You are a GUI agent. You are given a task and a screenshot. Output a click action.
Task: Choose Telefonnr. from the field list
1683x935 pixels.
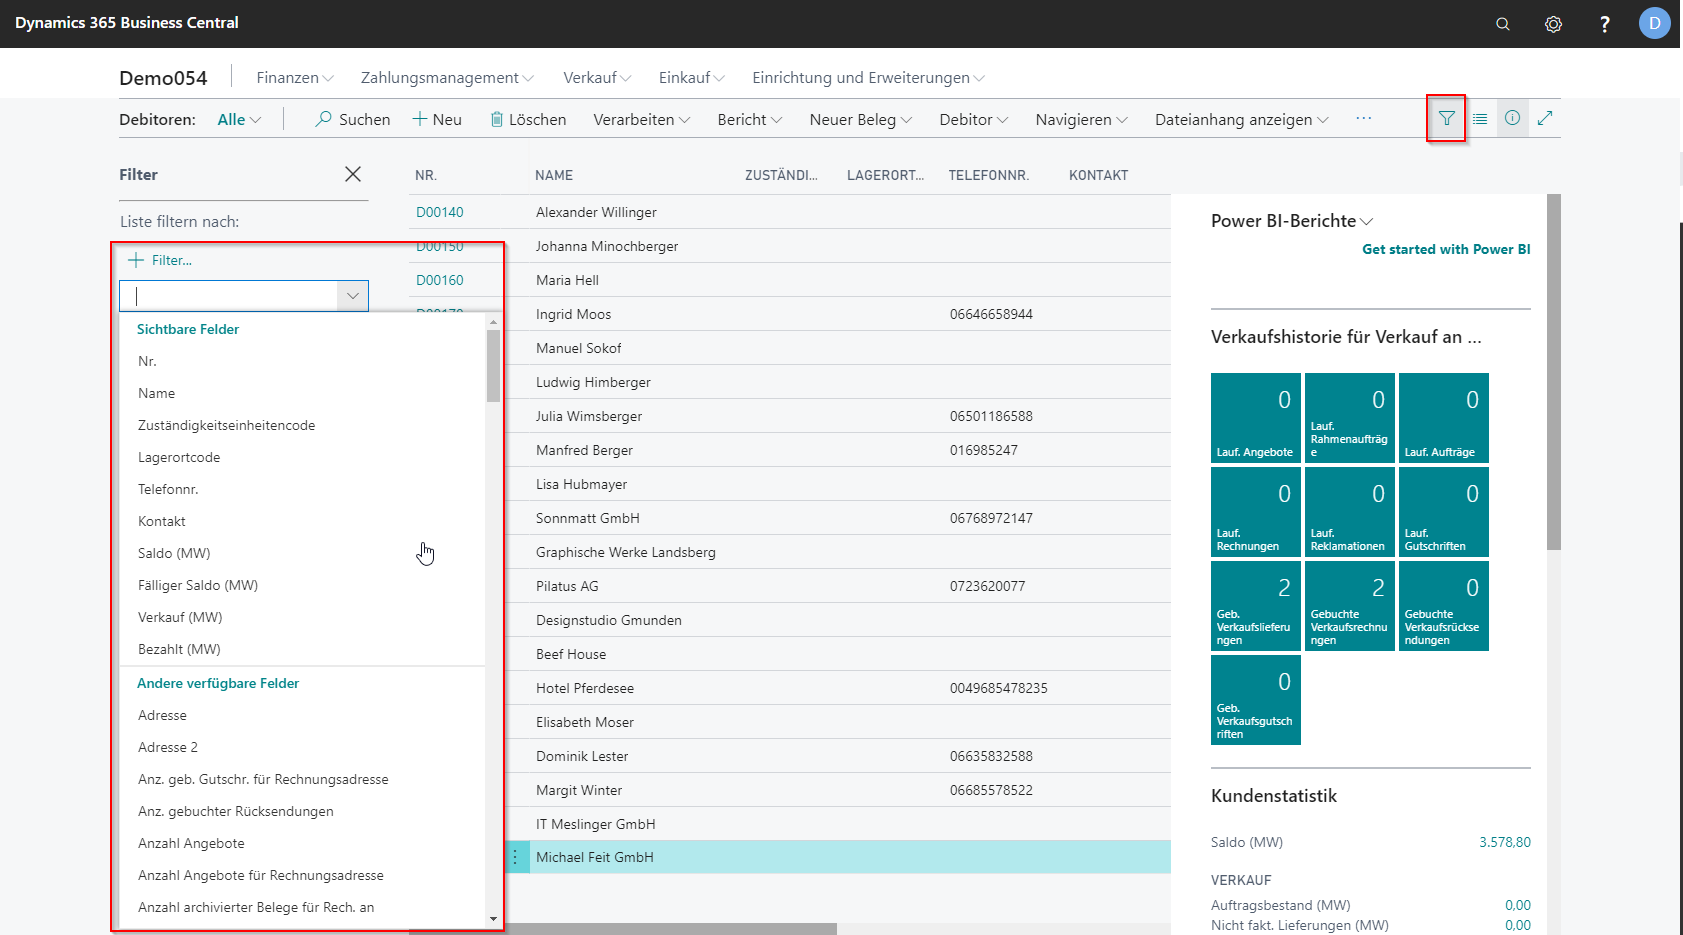(x=168, y=489)
